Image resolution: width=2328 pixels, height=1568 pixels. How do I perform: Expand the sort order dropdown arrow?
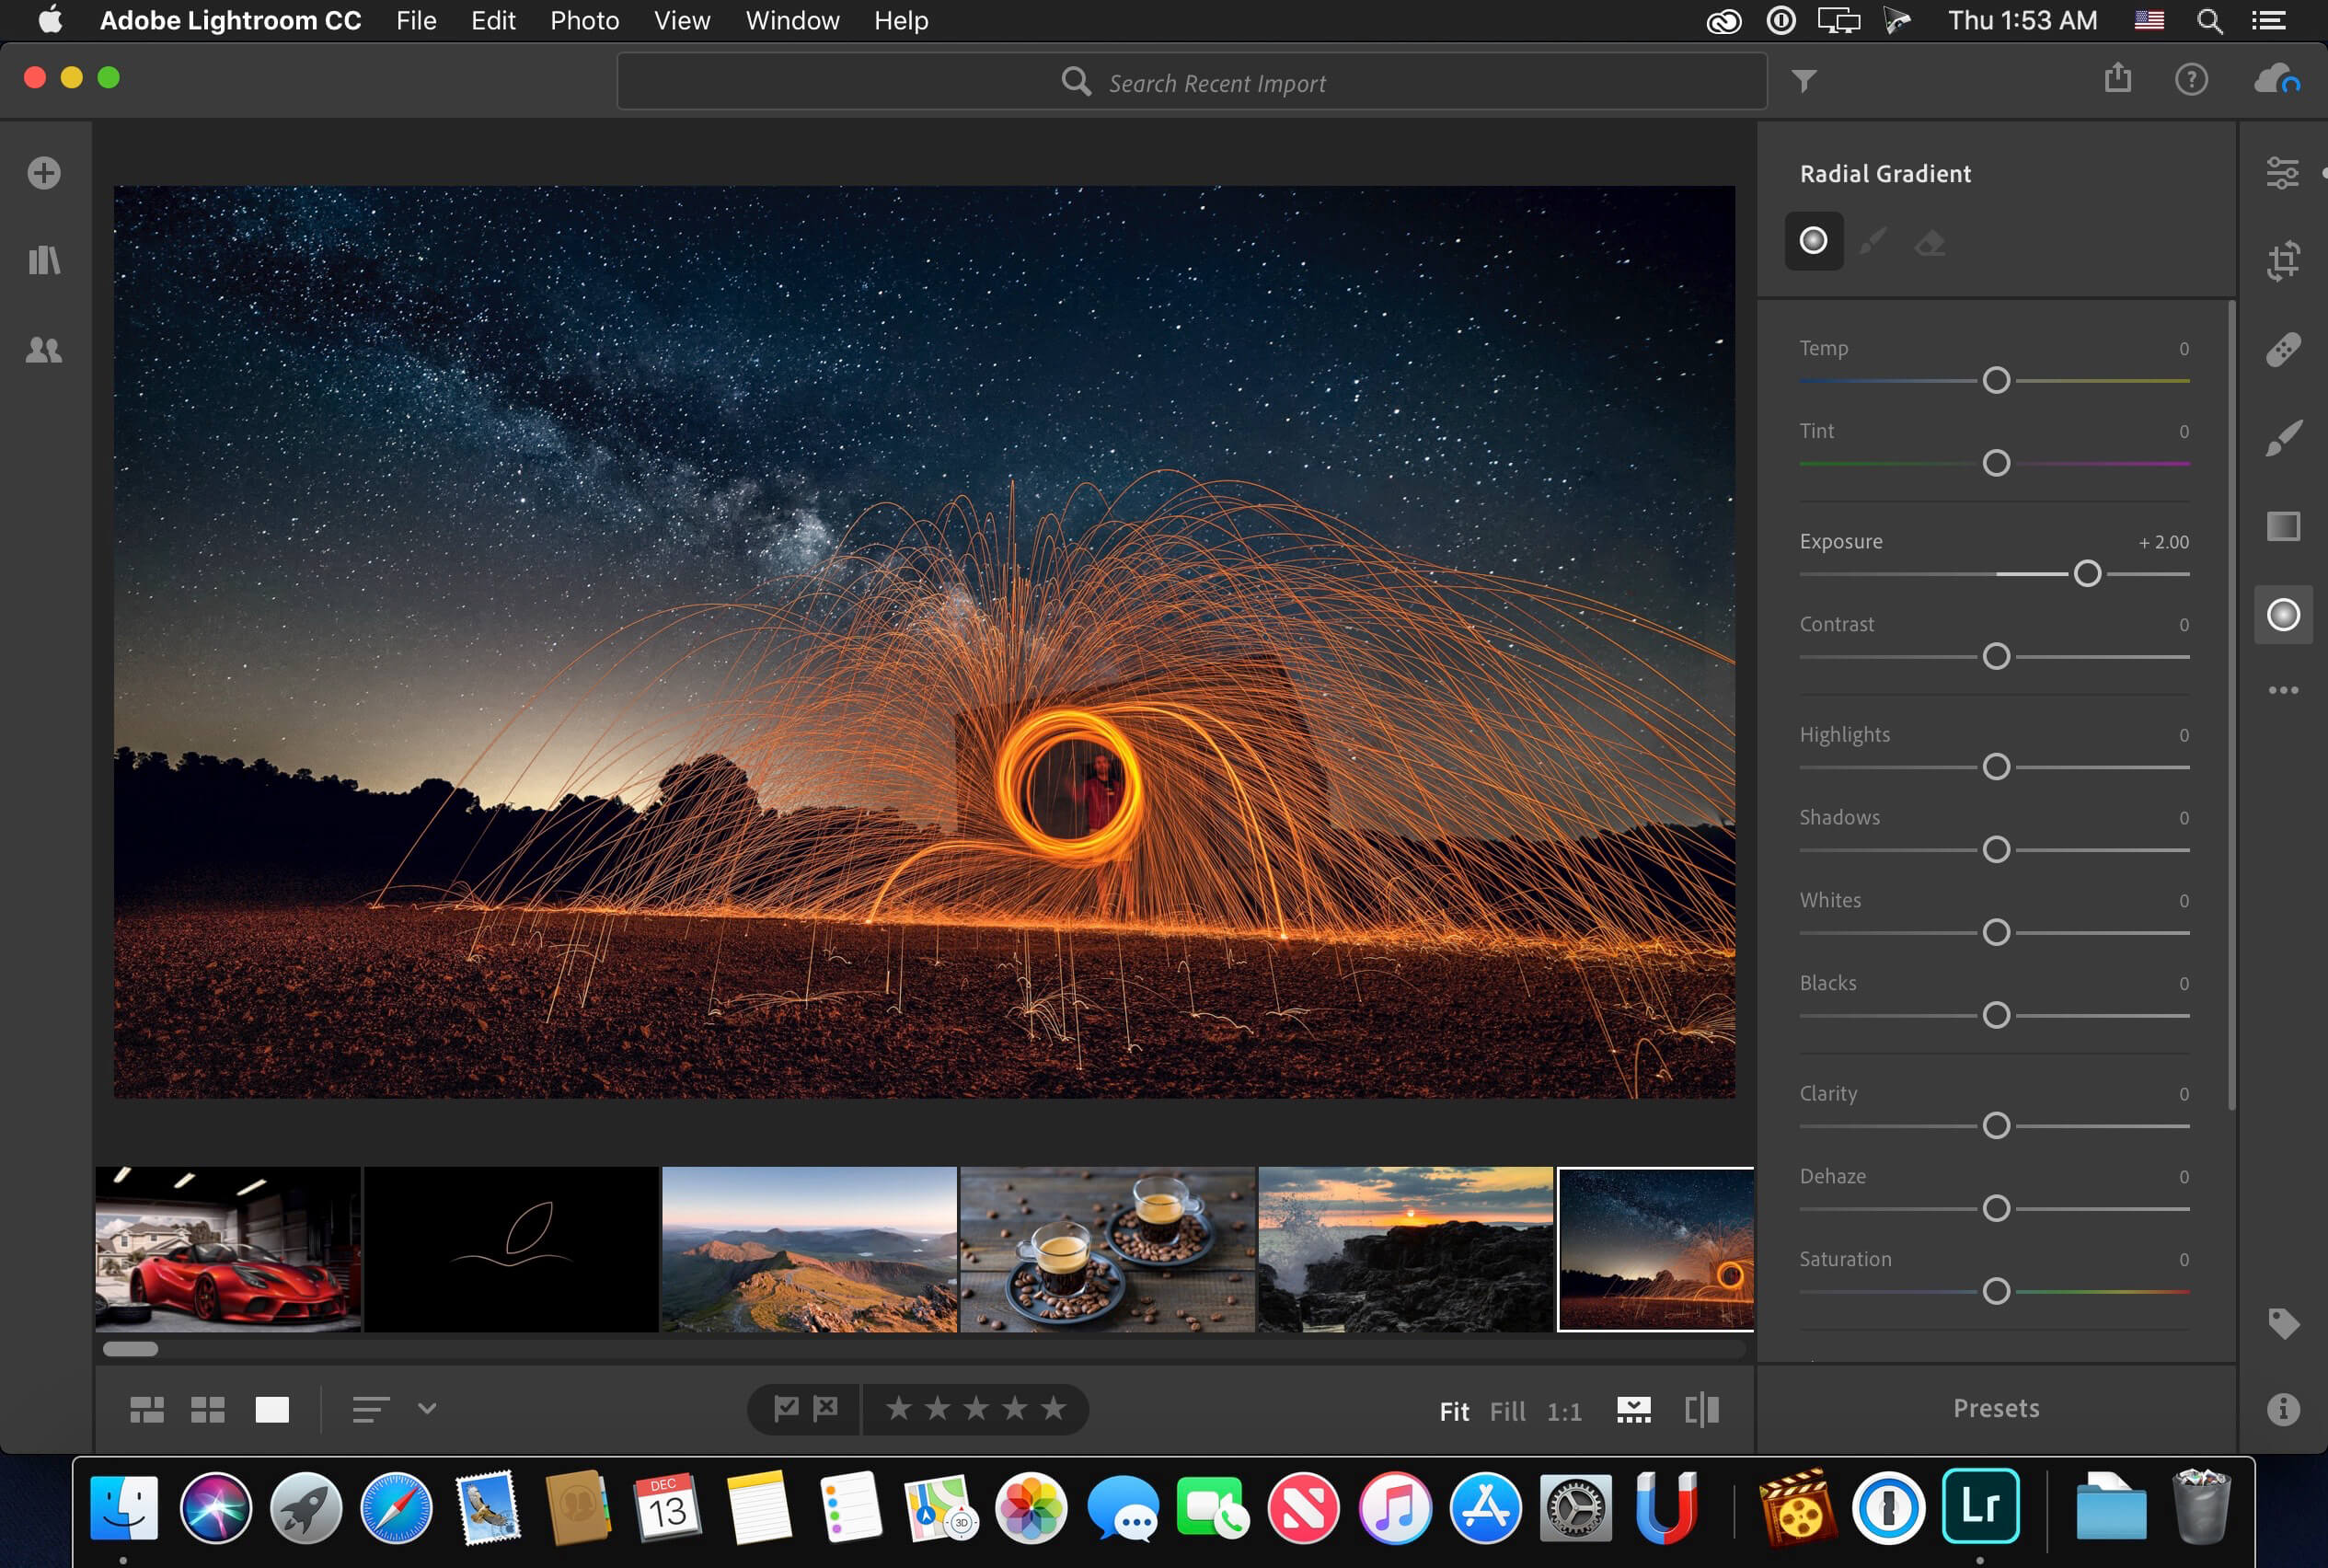(x=421, y=1409)
